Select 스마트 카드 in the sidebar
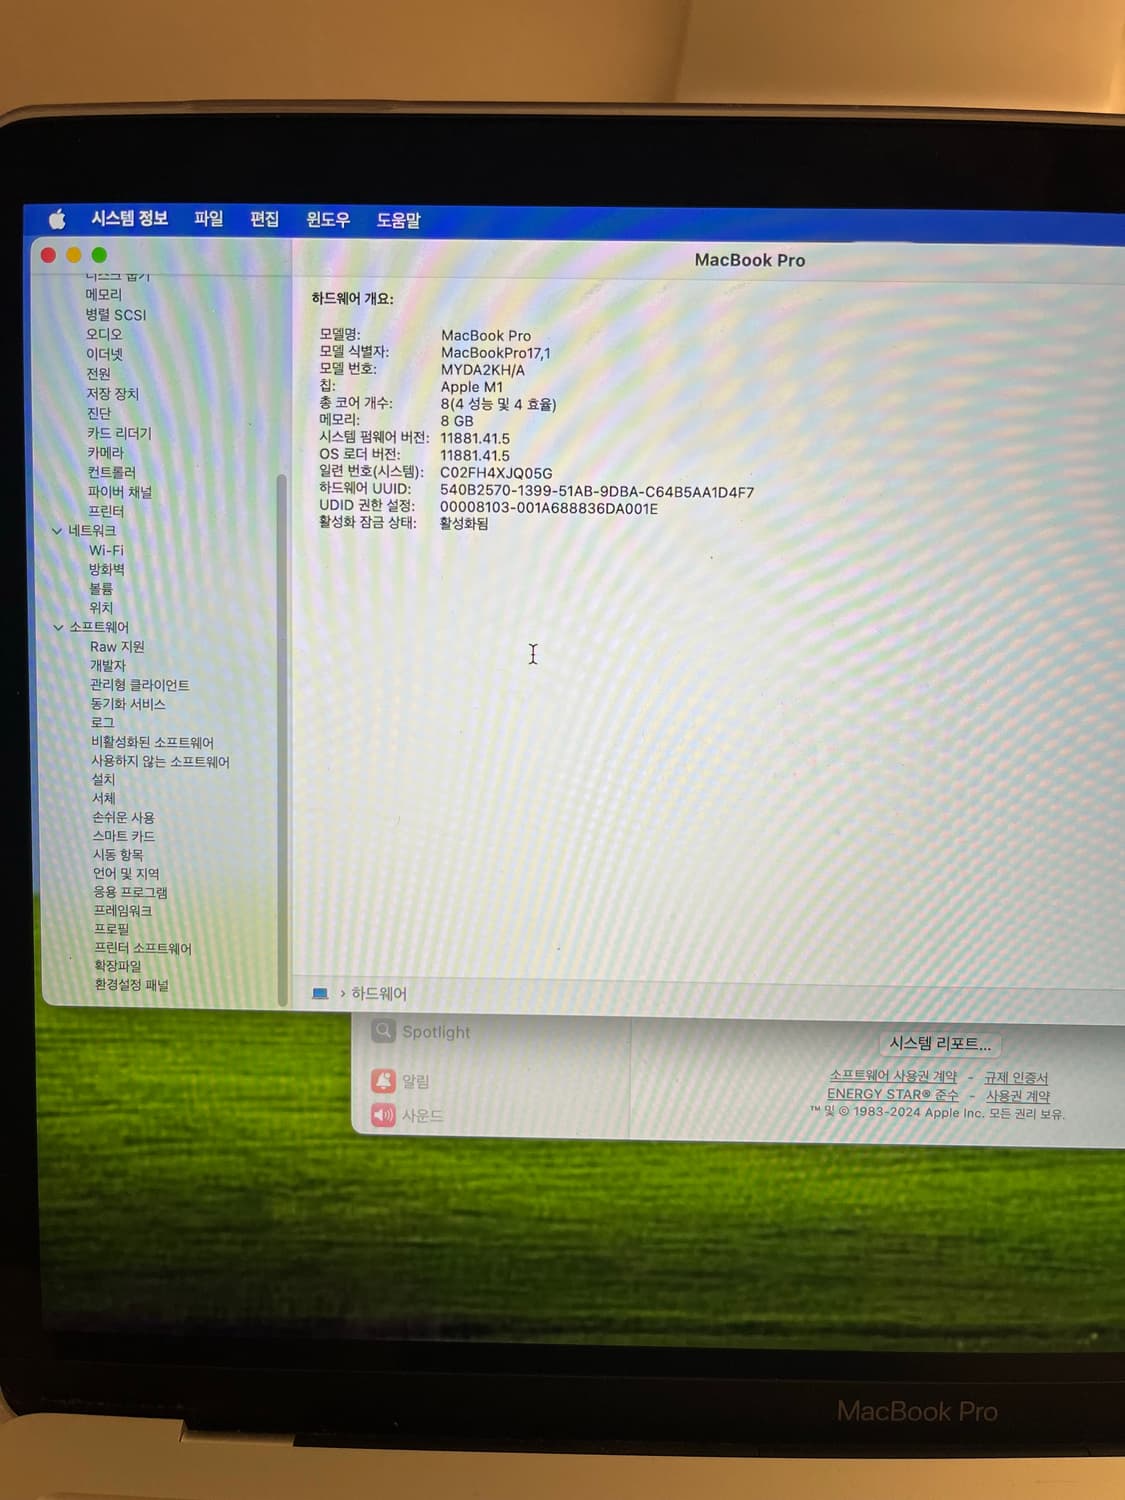The width and height of the screenshot is (1125, 1500). coord(124,836)
